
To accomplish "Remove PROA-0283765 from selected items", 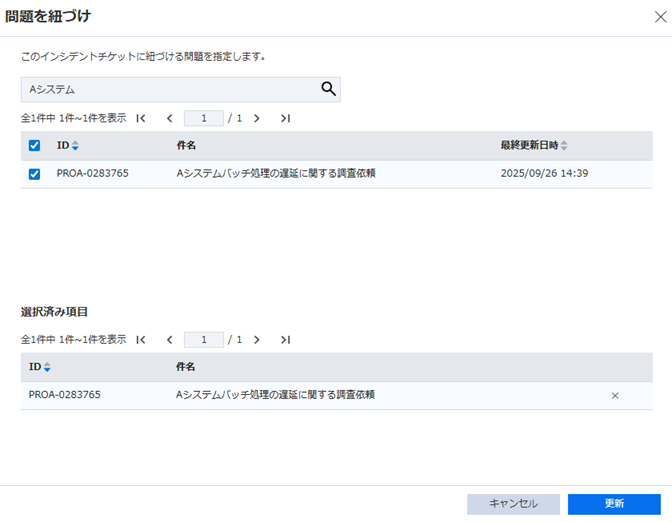I will click(615, 396).
